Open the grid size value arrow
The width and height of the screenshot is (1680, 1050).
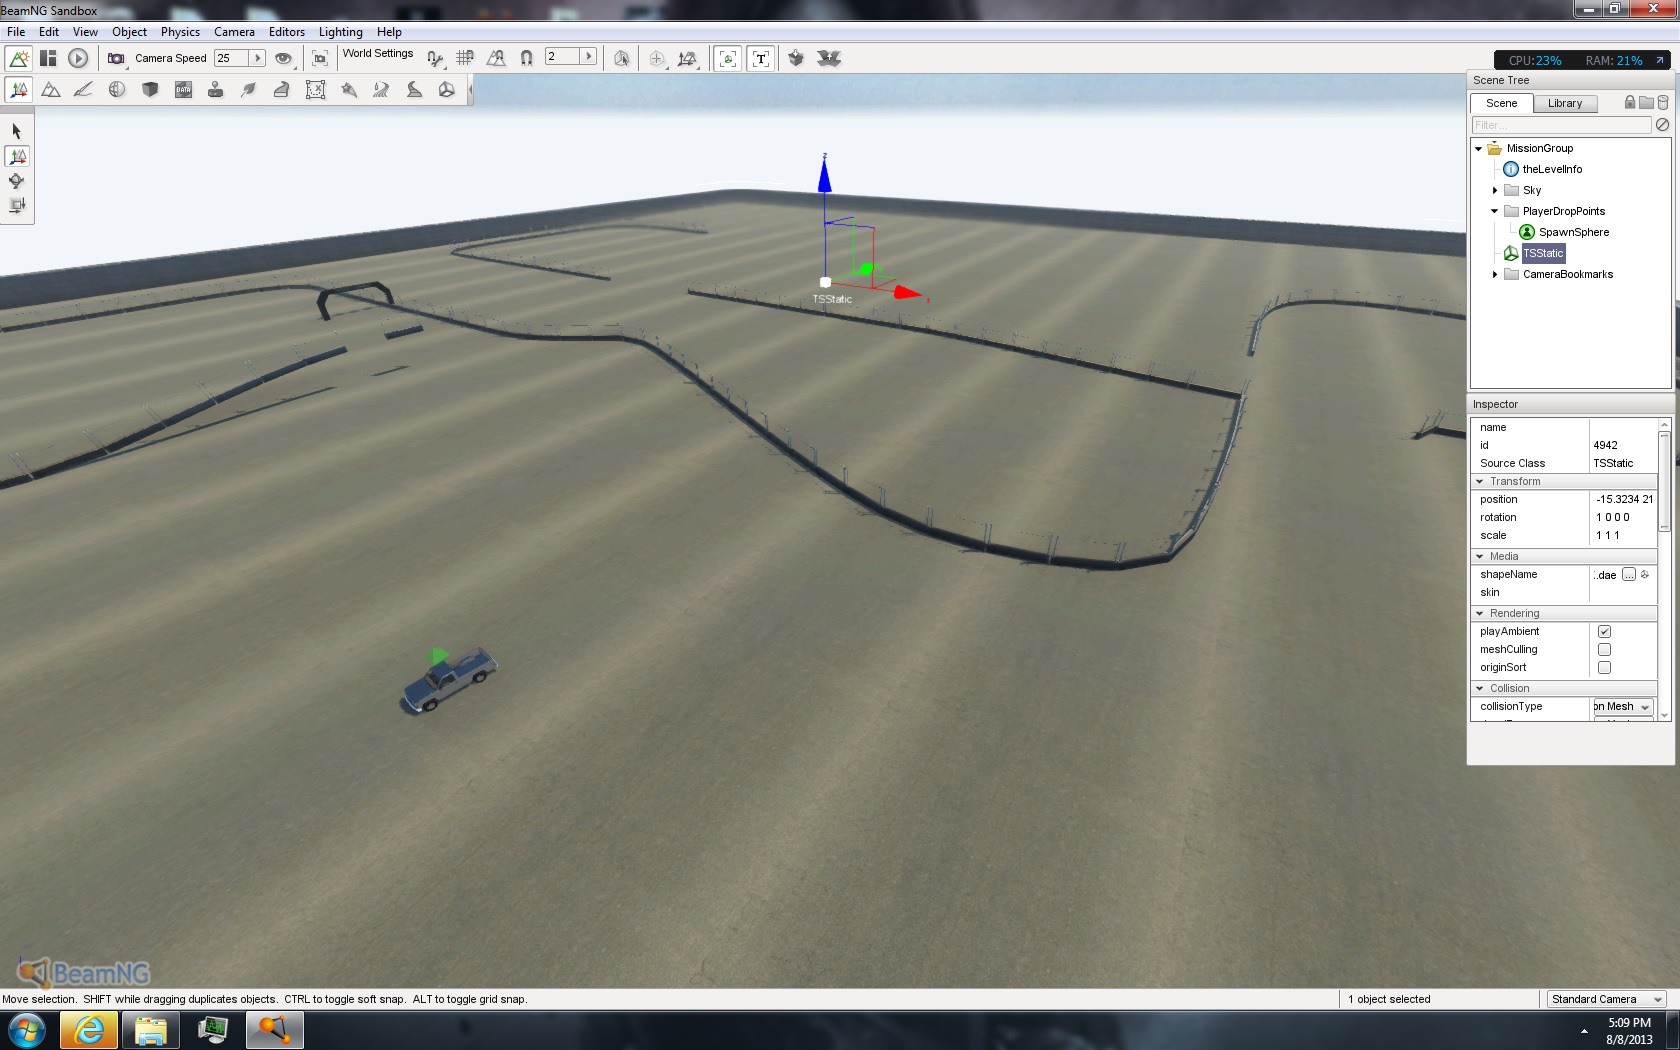(x=588, y=56)
